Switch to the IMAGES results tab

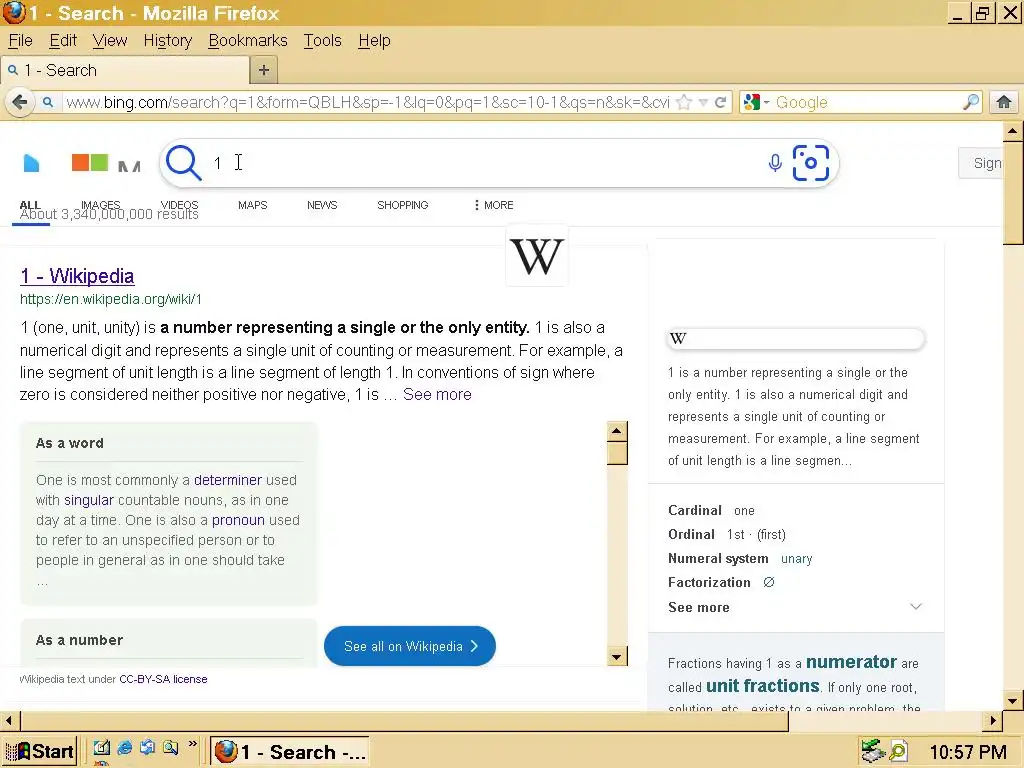click(x=101, y=204)
